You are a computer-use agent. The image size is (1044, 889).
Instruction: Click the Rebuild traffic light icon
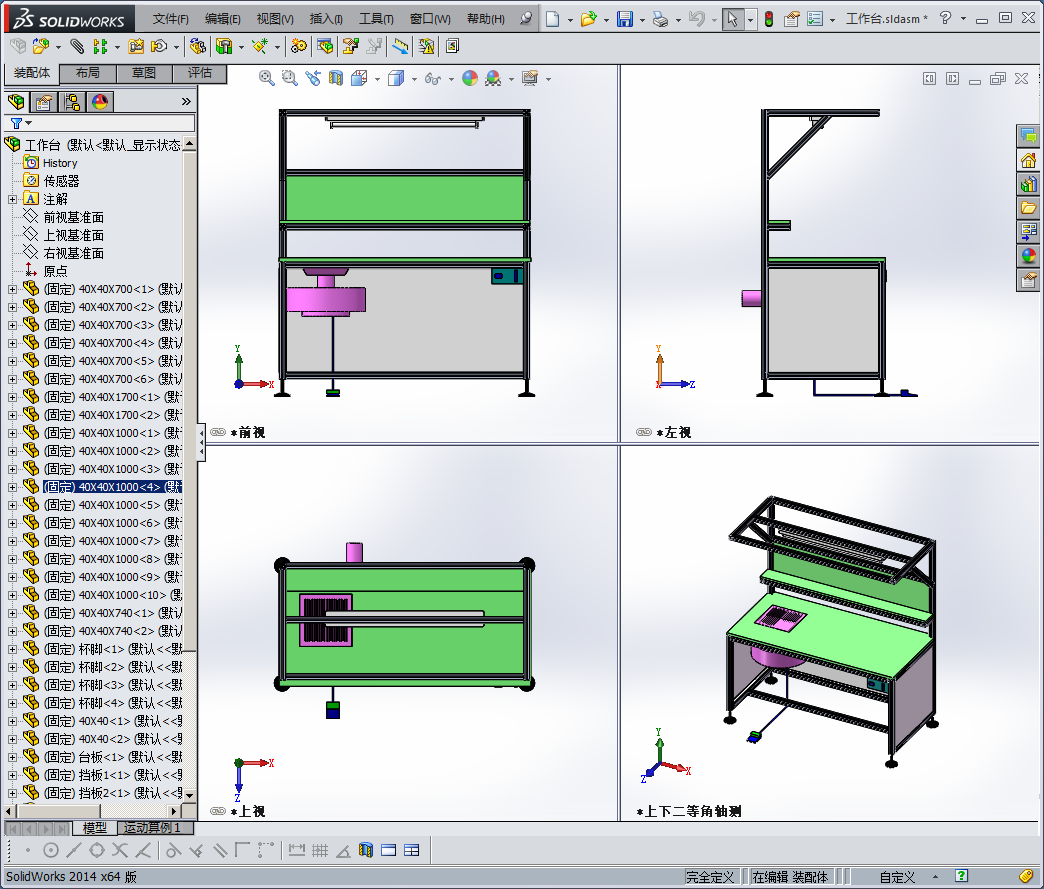769,19
